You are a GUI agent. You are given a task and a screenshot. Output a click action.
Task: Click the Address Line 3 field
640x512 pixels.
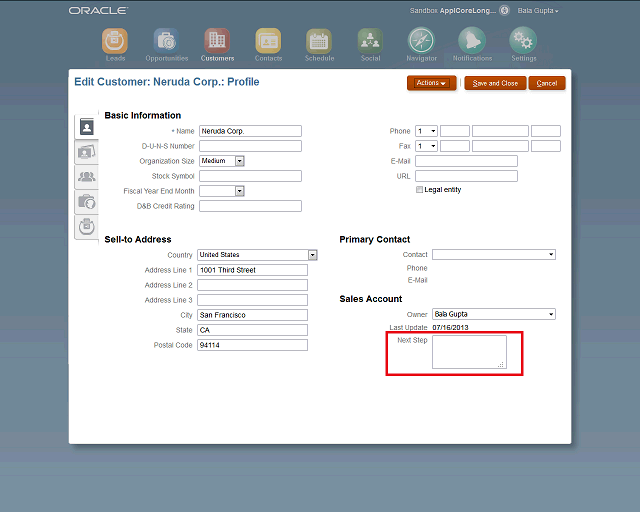pos(252,300)
